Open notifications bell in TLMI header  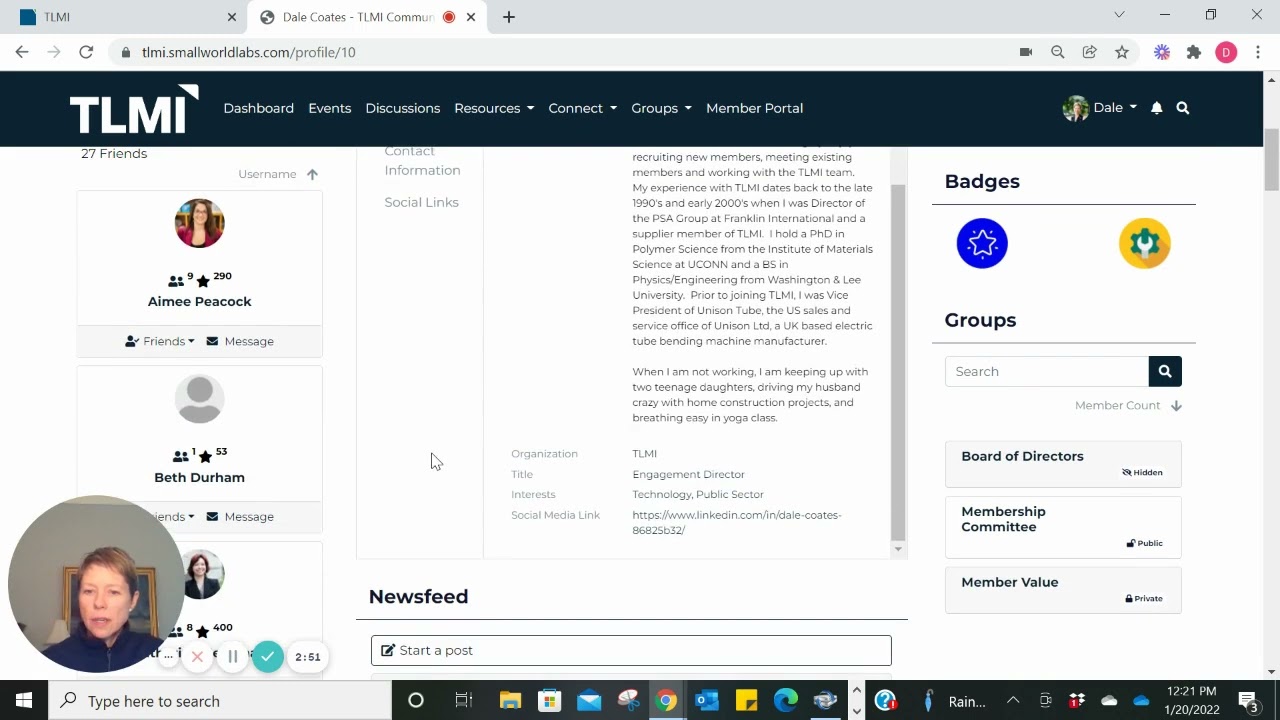[1156, 108]
